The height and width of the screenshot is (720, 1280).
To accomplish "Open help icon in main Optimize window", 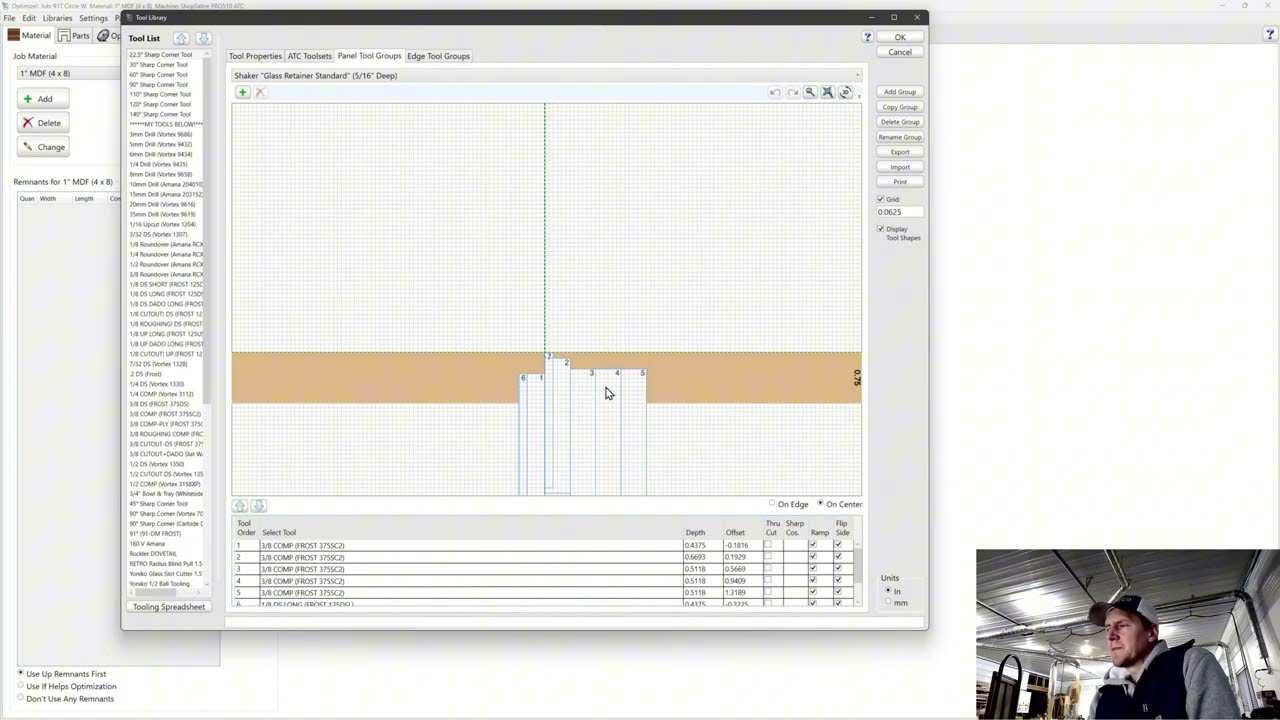I will point(1269,34).
